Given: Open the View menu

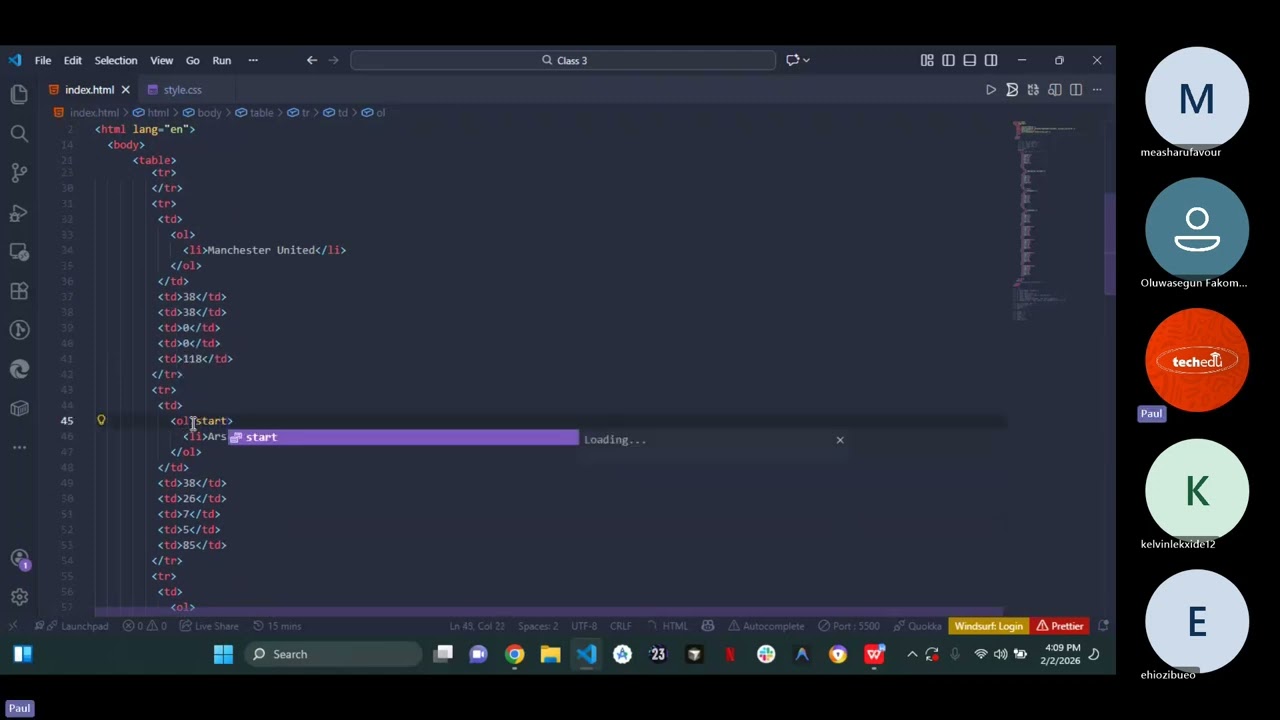Looking at the screenshot, I should (161, 60).
